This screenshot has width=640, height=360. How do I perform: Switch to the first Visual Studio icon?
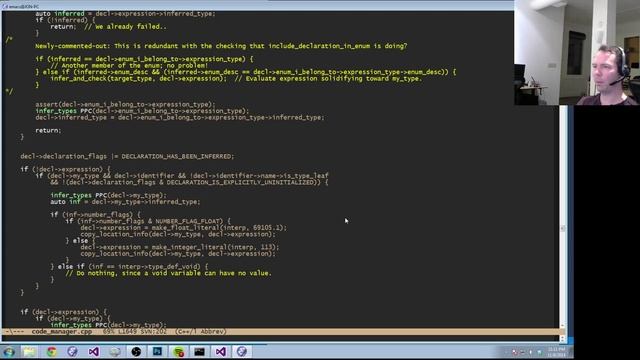93,351
